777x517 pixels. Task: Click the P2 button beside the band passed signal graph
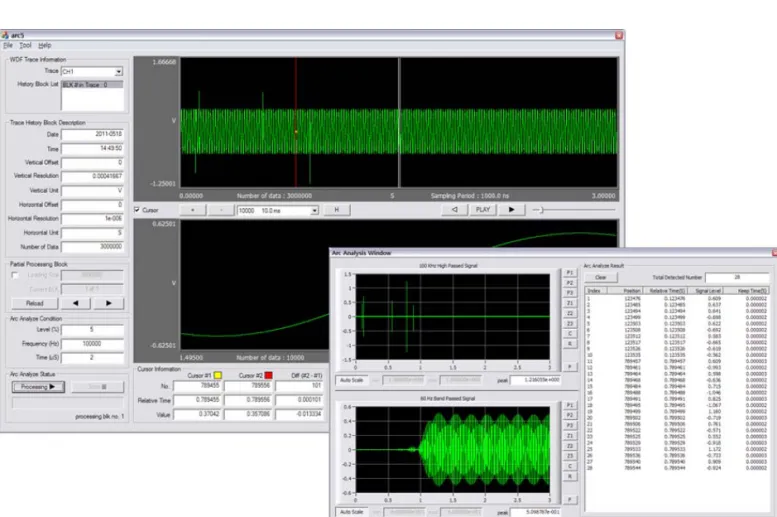coord(569,415)
